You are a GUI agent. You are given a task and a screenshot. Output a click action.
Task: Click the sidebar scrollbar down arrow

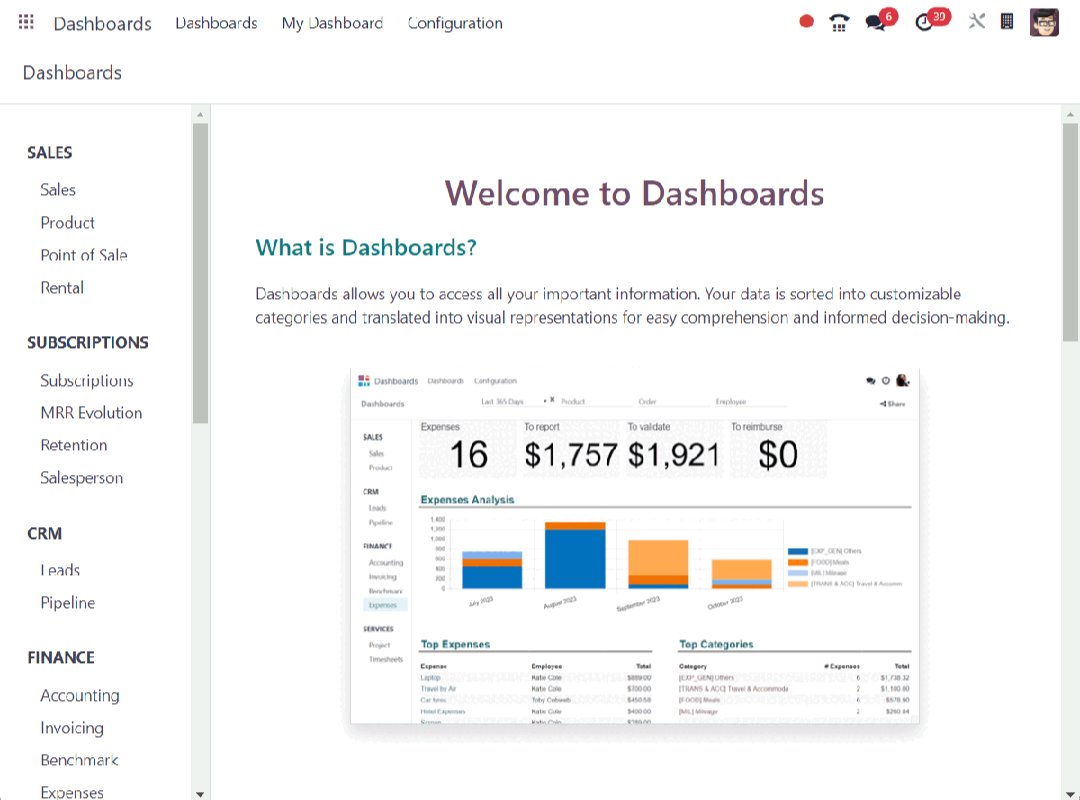click(200, 794)
